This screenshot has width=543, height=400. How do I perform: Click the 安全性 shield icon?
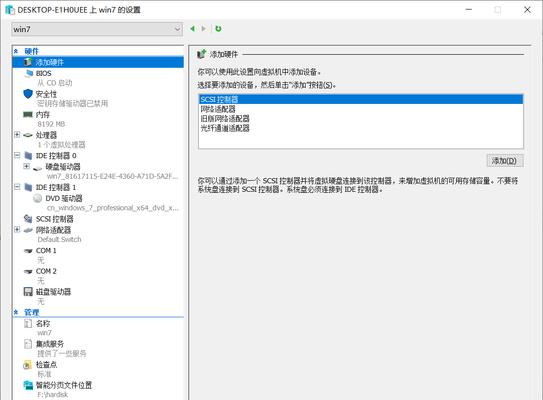tap(28, 94)
